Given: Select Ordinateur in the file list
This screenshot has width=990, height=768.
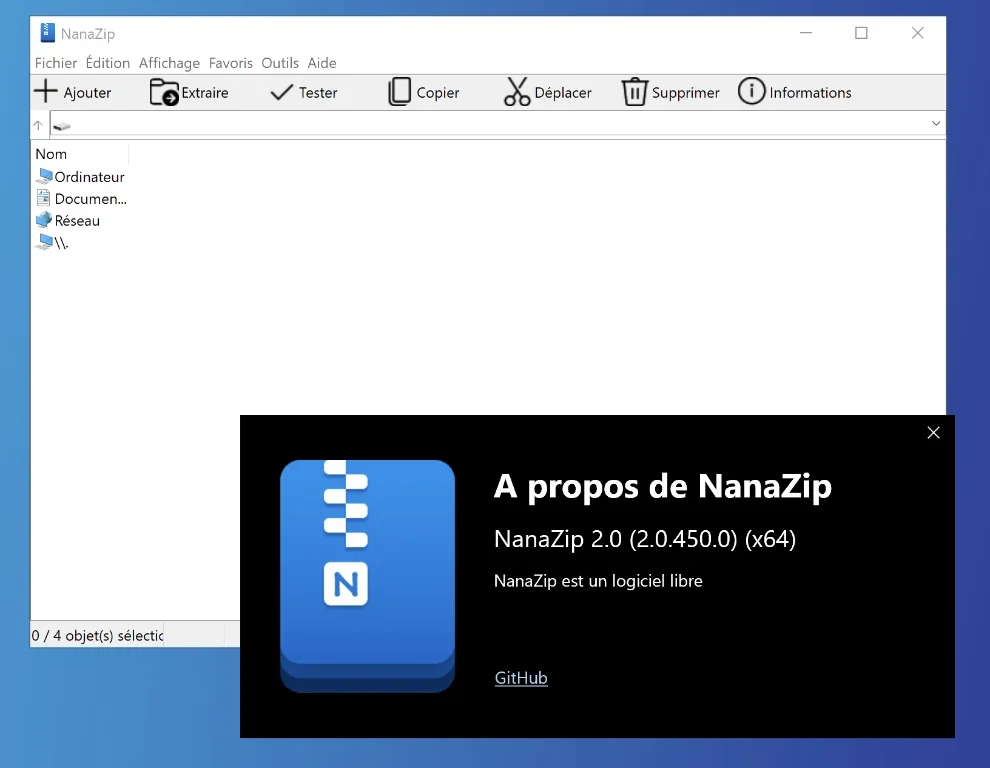Looking at the screenshot, I should (x=89, y=177).
